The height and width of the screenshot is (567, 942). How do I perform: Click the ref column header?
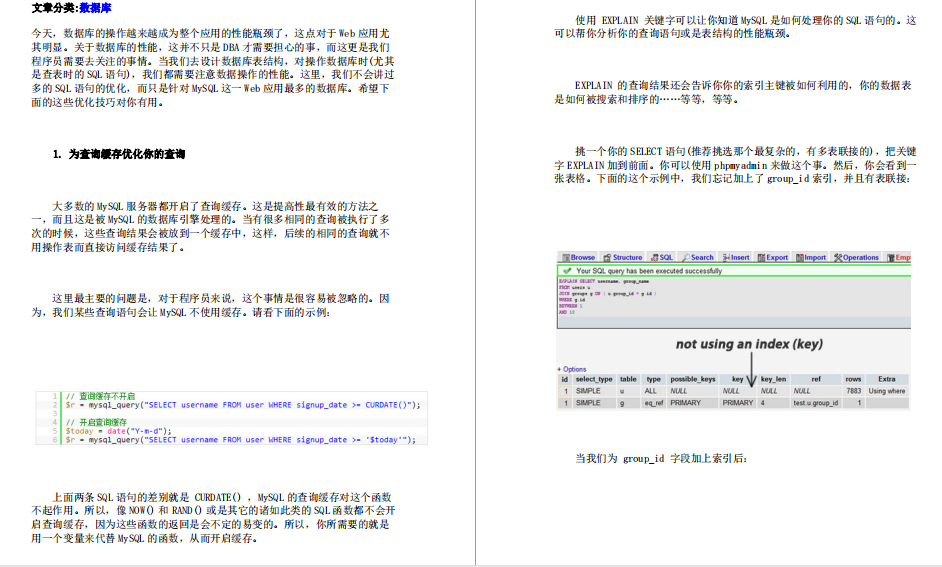point(816,379)
